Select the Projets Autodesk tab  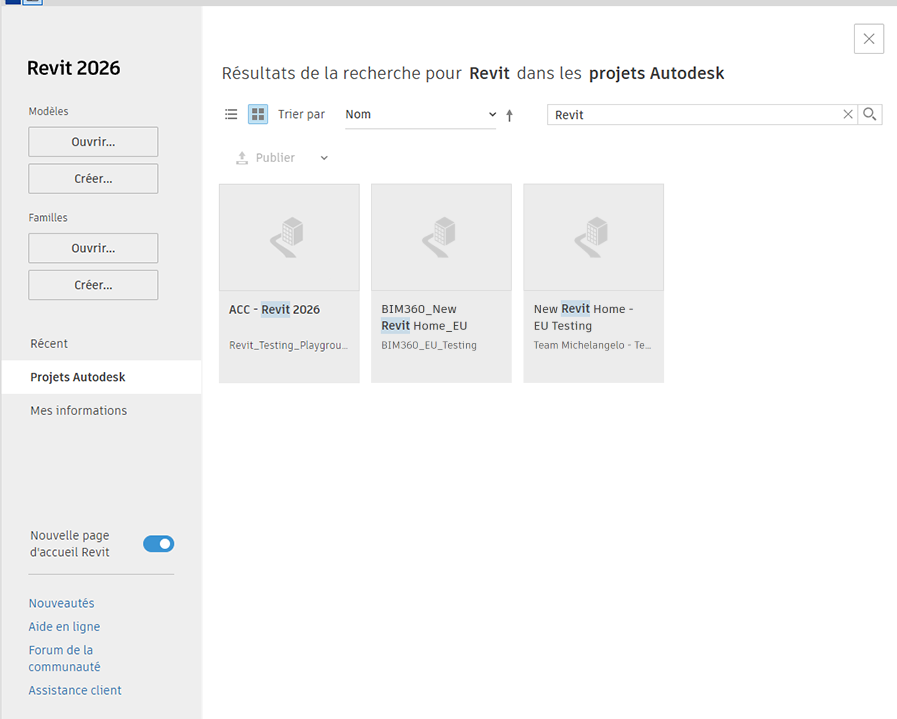tap(78, 378)
